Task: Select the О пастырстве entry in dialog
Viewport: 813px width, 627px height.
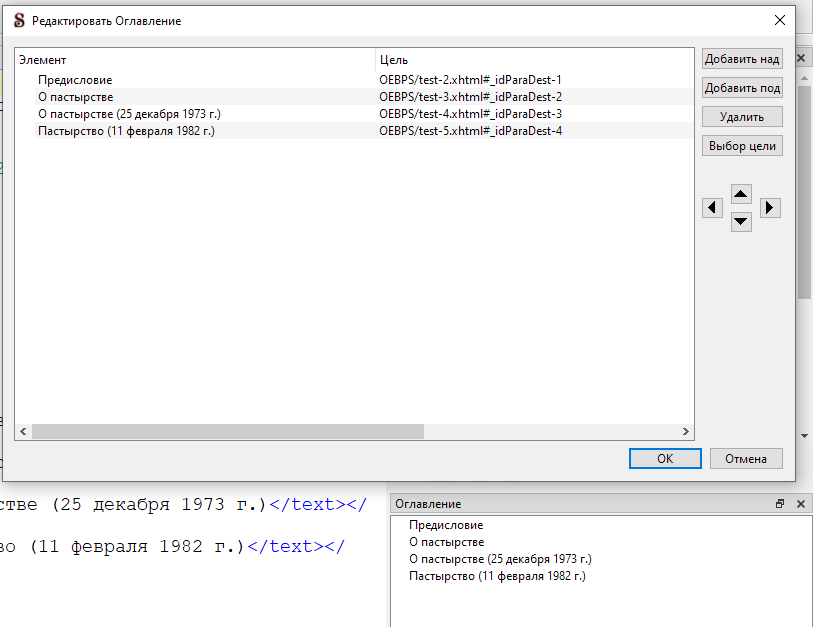Action: tap(76, 97)
